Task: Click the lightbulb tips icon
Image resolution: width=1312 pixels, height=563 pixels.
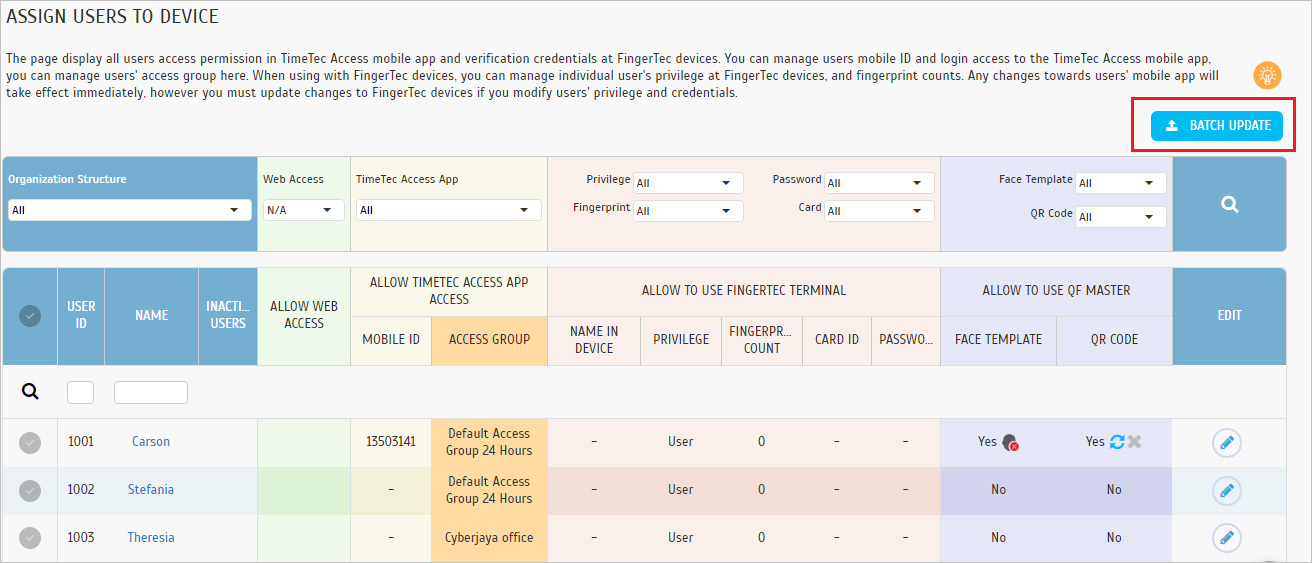Action: click(1268, 75)
